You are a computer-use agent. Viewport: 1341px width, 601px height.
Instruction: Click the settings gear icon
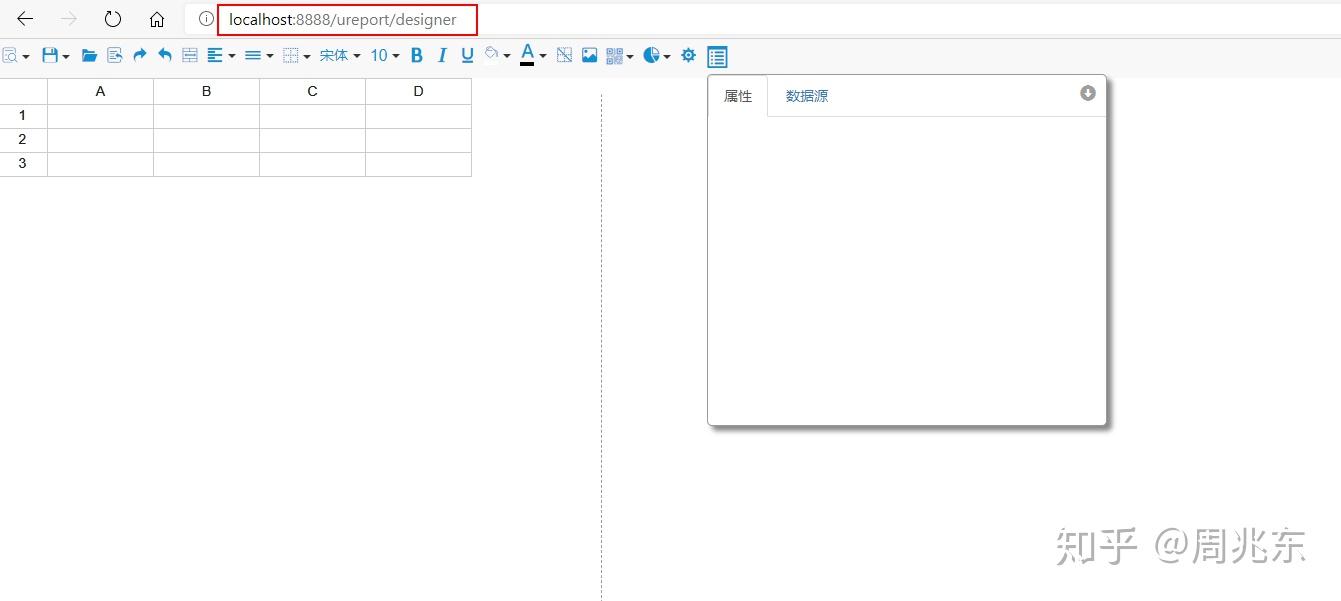click(688, 56)
